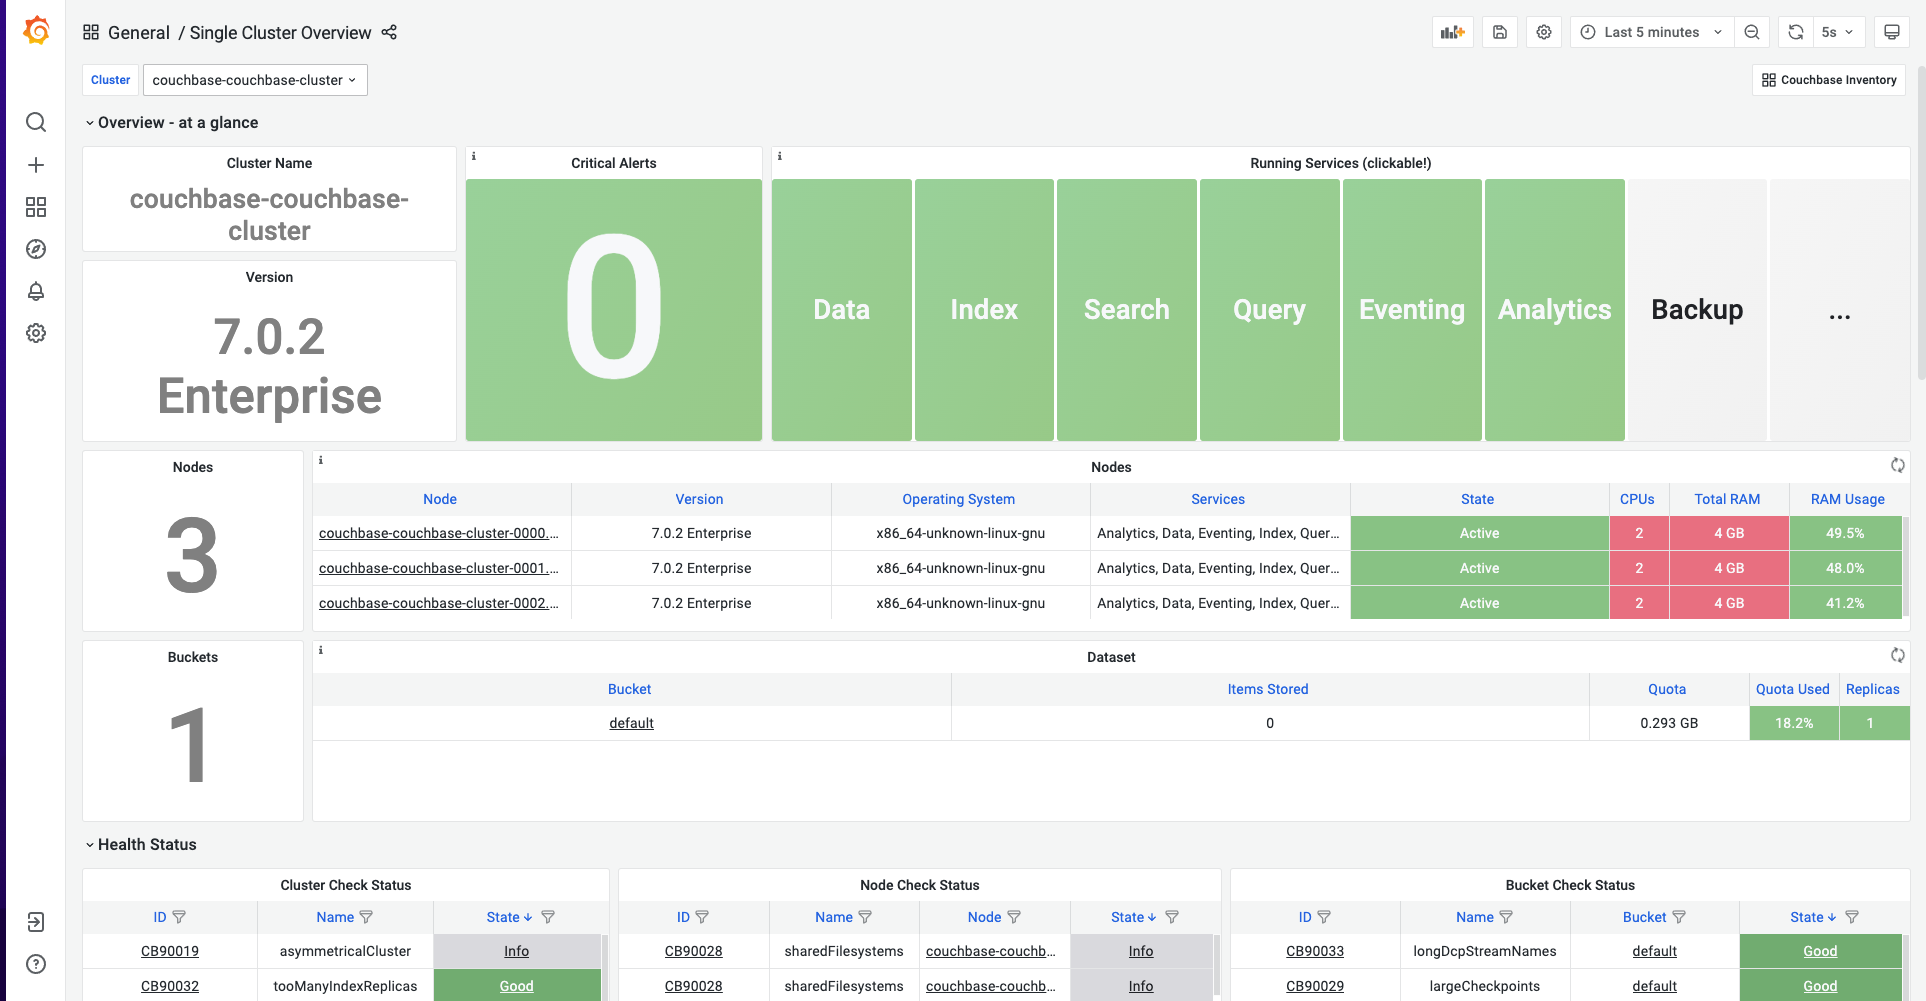Image resolution: width=1926 pixels, height=1001 pixels.
Task: Open the Eventing service tile
Action: click(x=1412, y=310)
